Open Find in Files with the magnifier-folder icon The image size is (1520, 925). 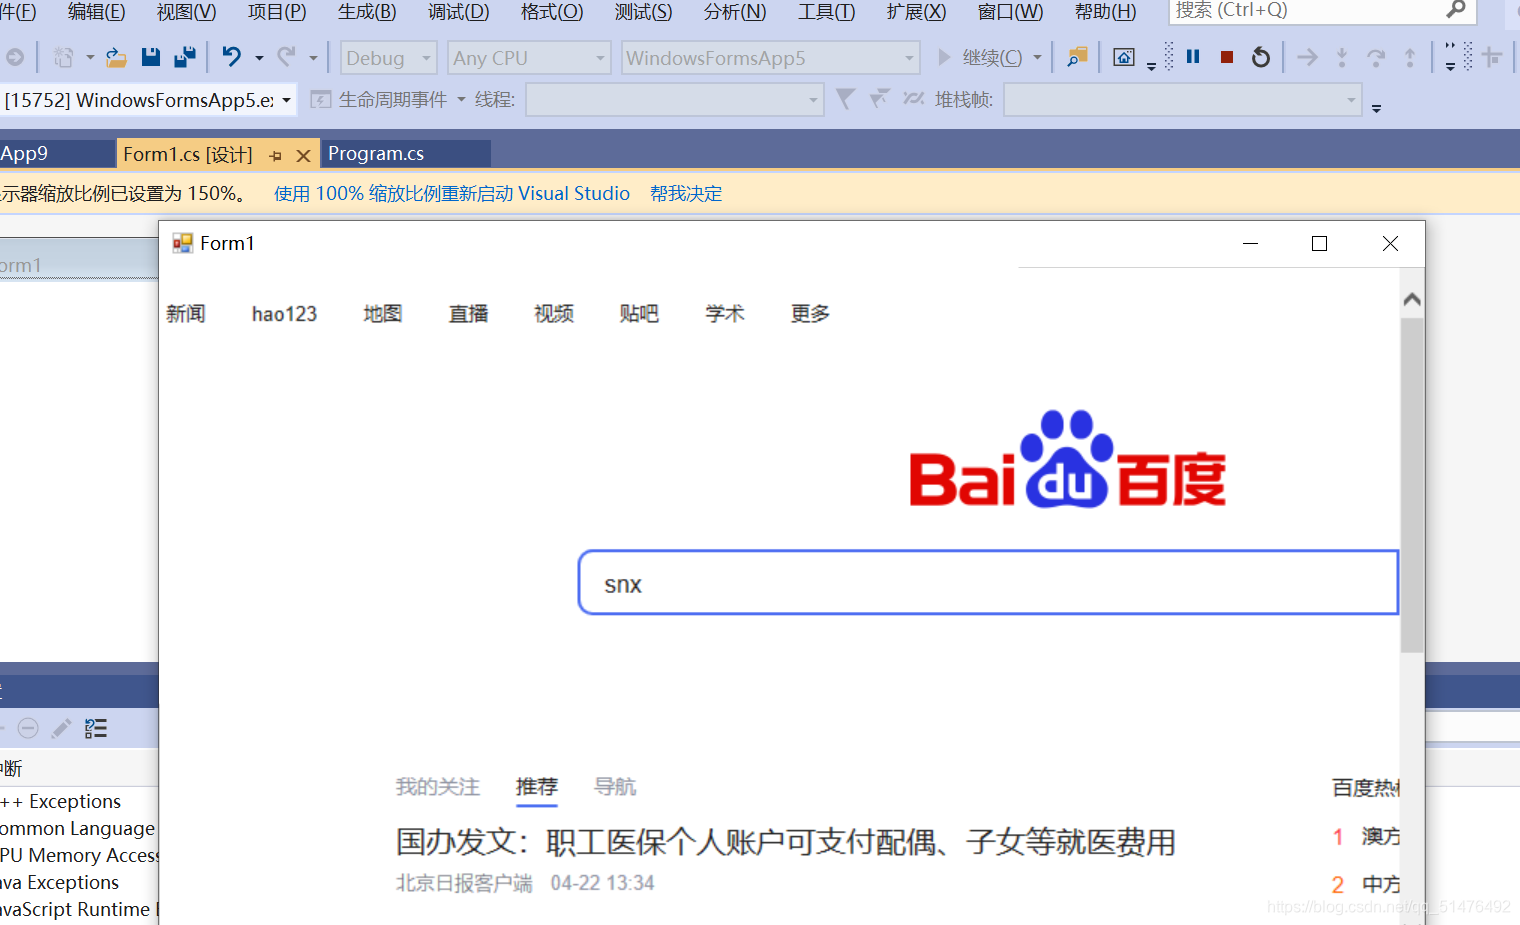1077,57
